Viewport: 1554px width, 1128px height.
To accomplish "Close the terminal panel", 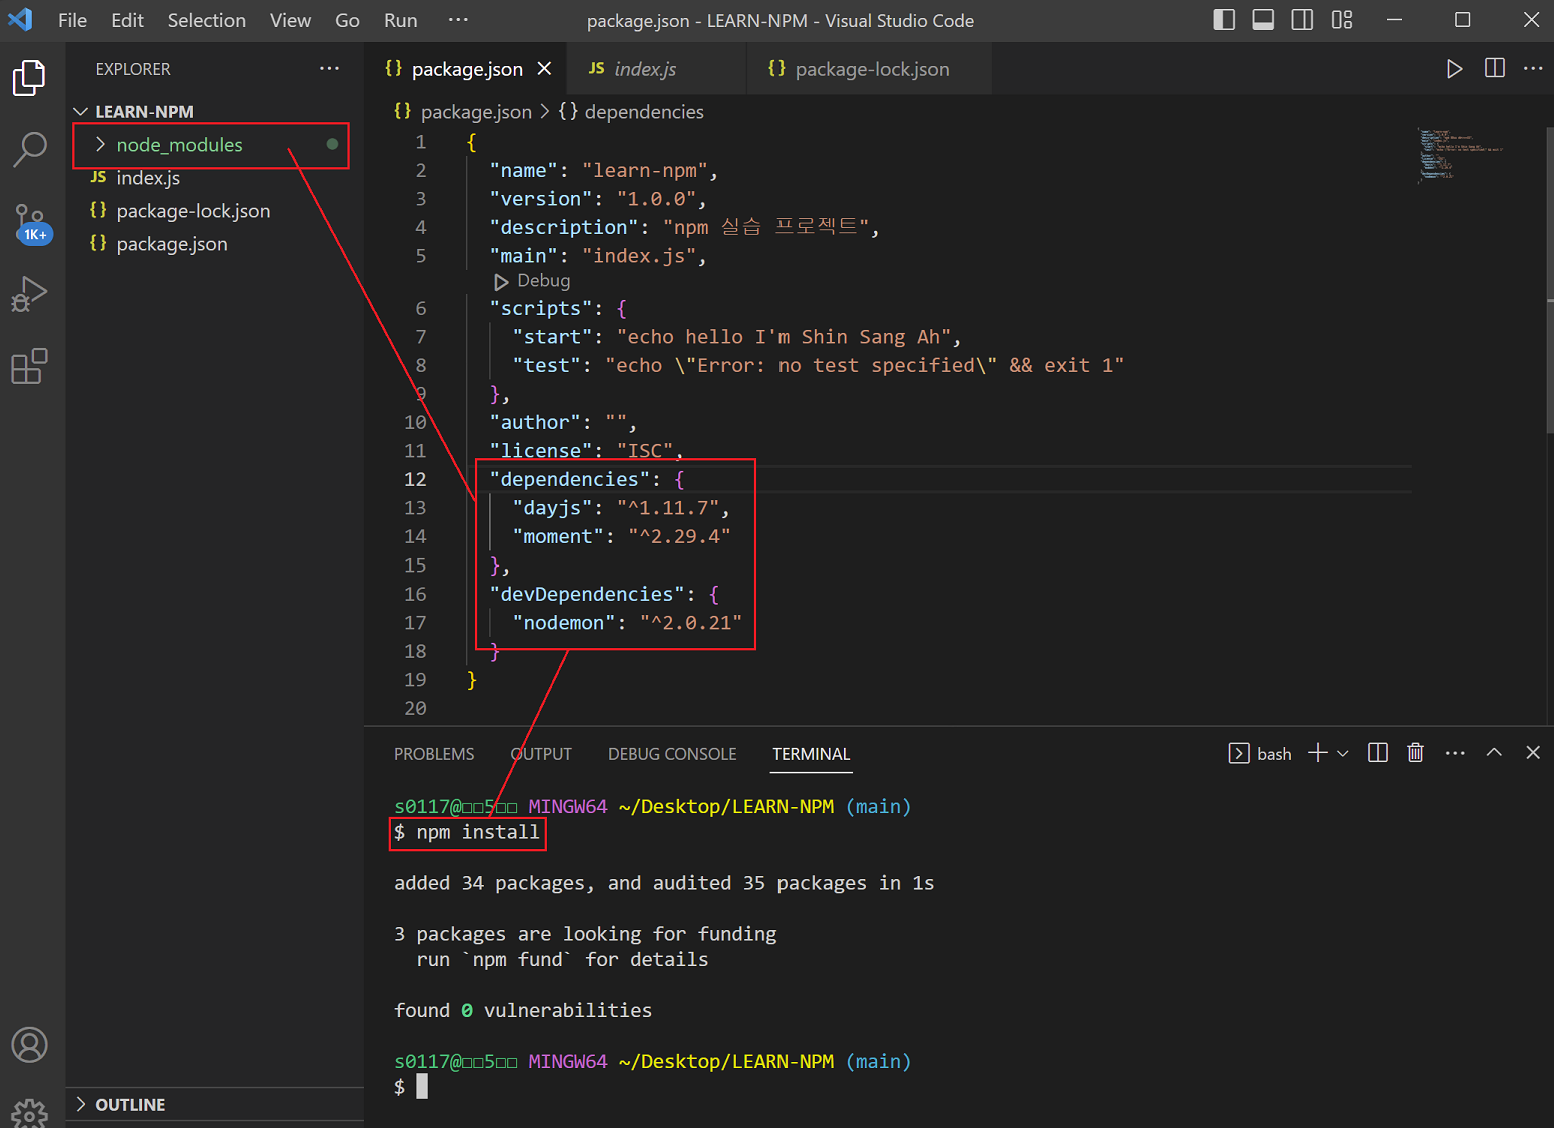I will tap(1533, 752).
